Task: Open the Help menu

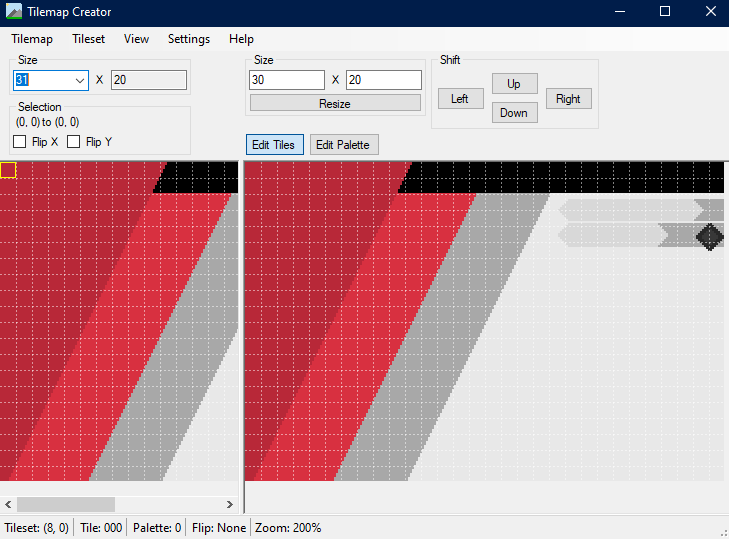Action: pos(241,39)
